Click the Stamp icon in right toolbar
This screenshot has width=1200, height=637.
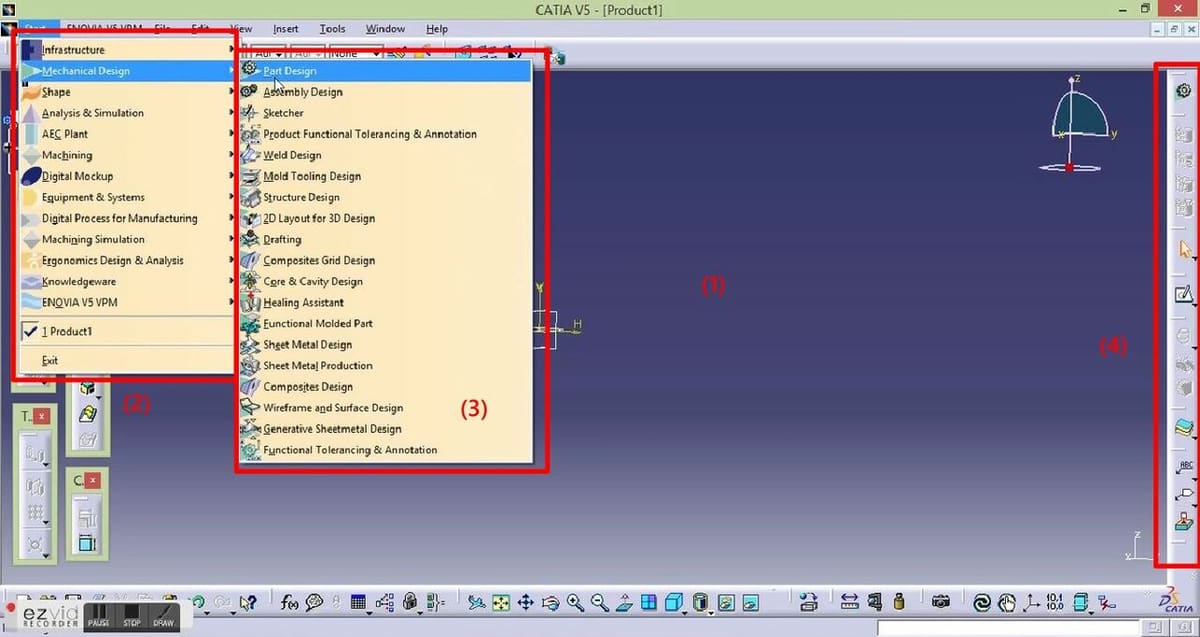1185,519
